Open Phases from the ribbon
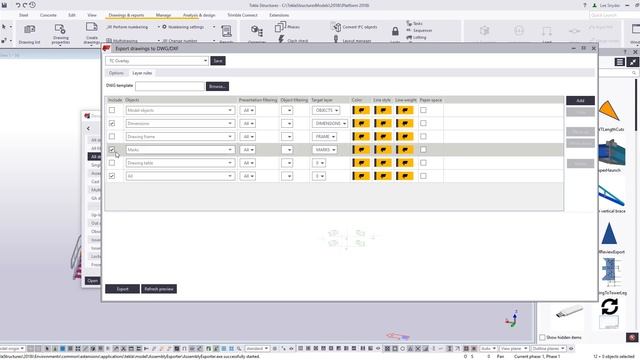 [x=287, y=27]
